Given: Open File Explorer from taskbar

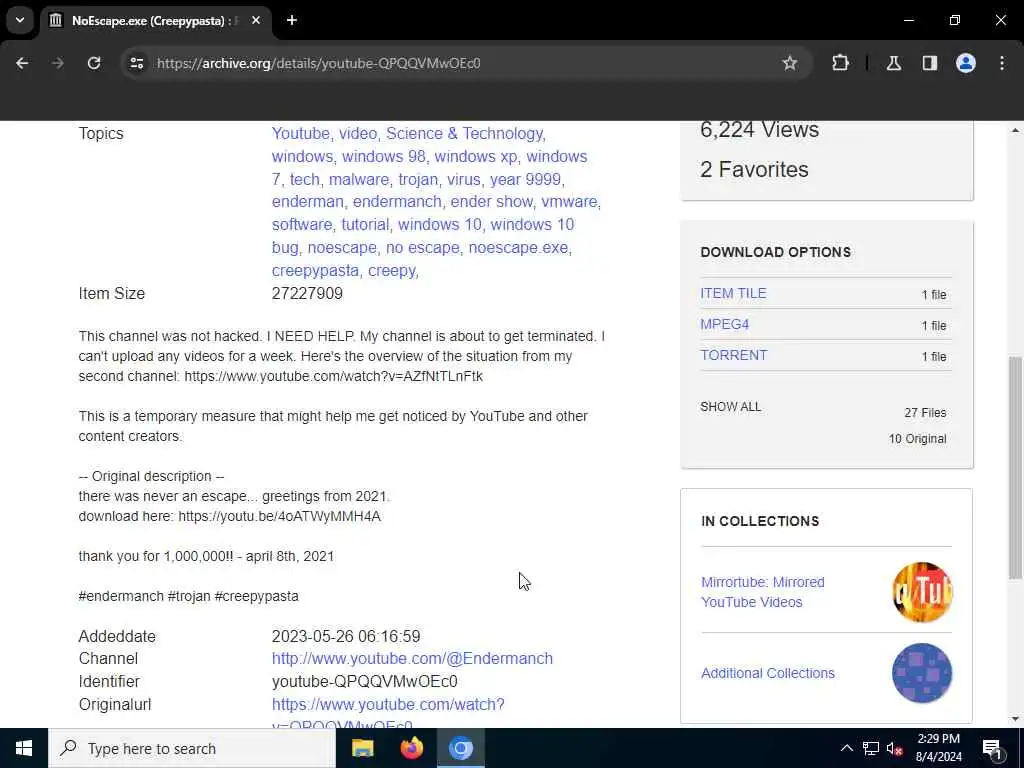Looking at the screenshot, I should pos(362,748).
